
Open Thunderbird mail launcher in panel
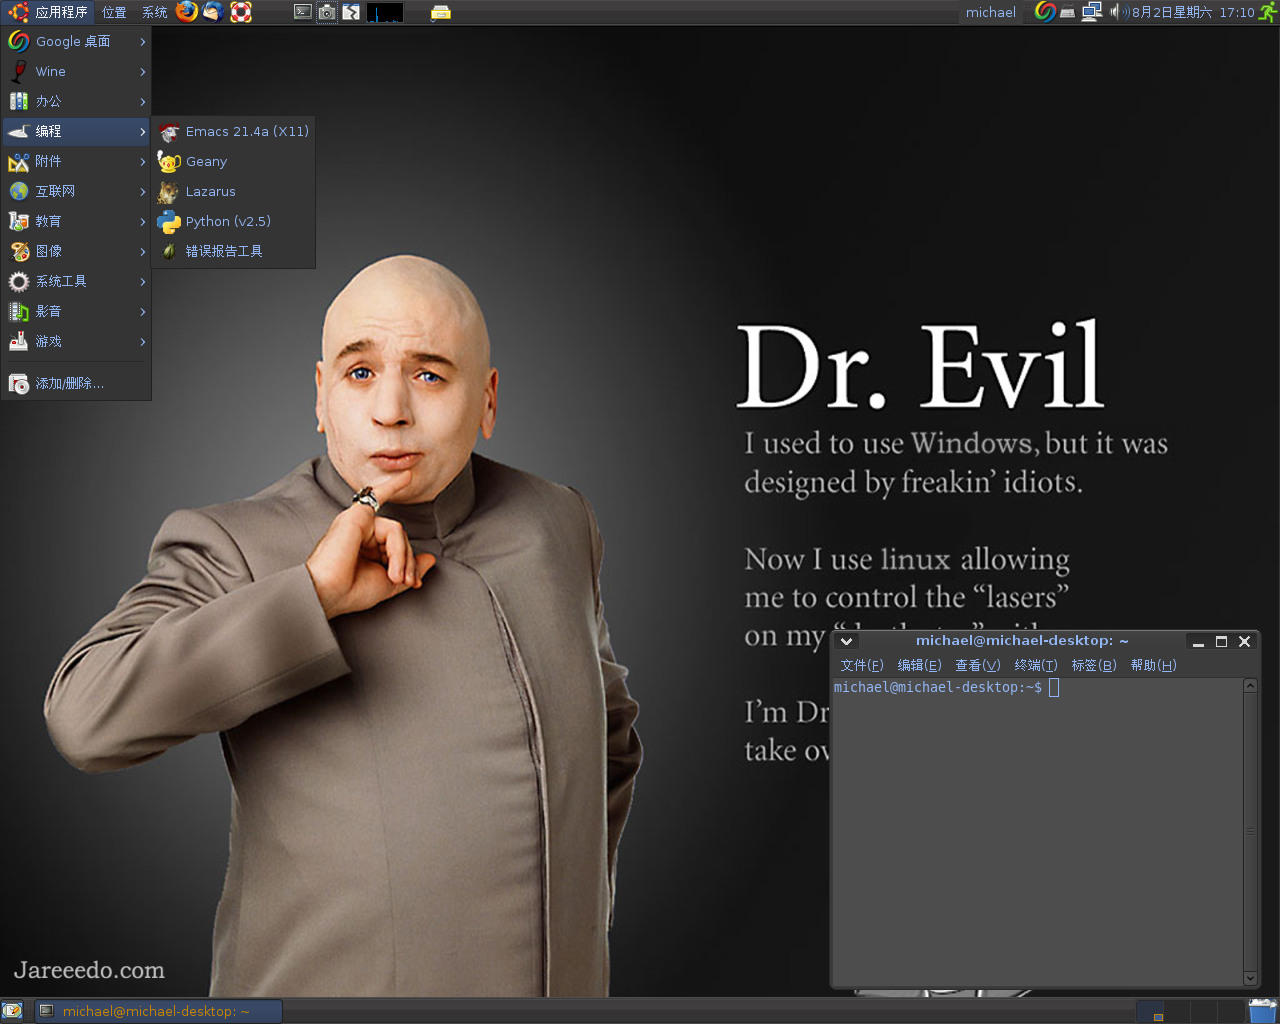click(x=213, y=12)
